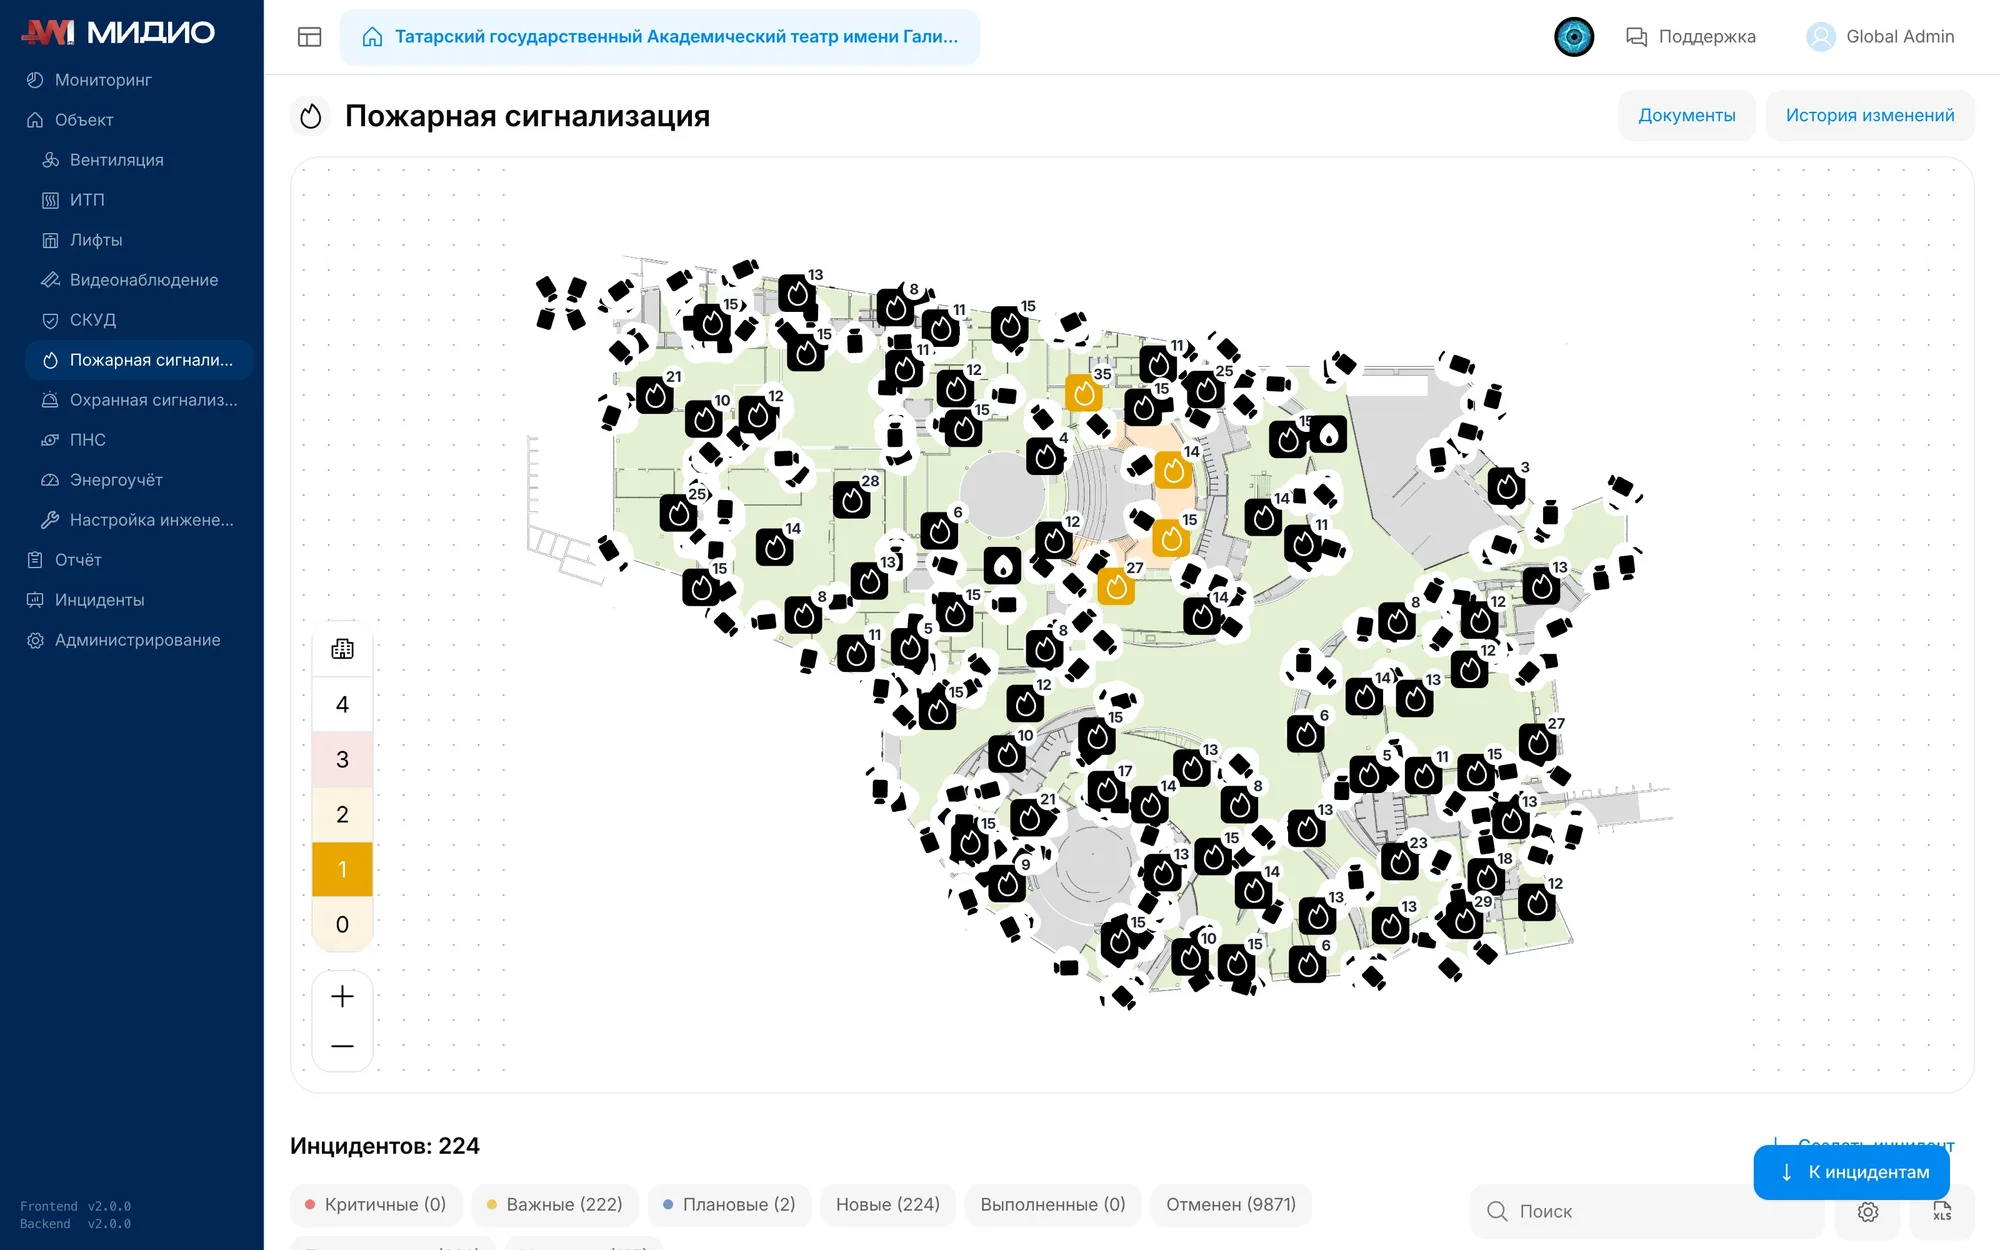The height and width of the screenshot is (1250, 2000).
Task: Zoom in the map with plus button
Action: [342, 996]
